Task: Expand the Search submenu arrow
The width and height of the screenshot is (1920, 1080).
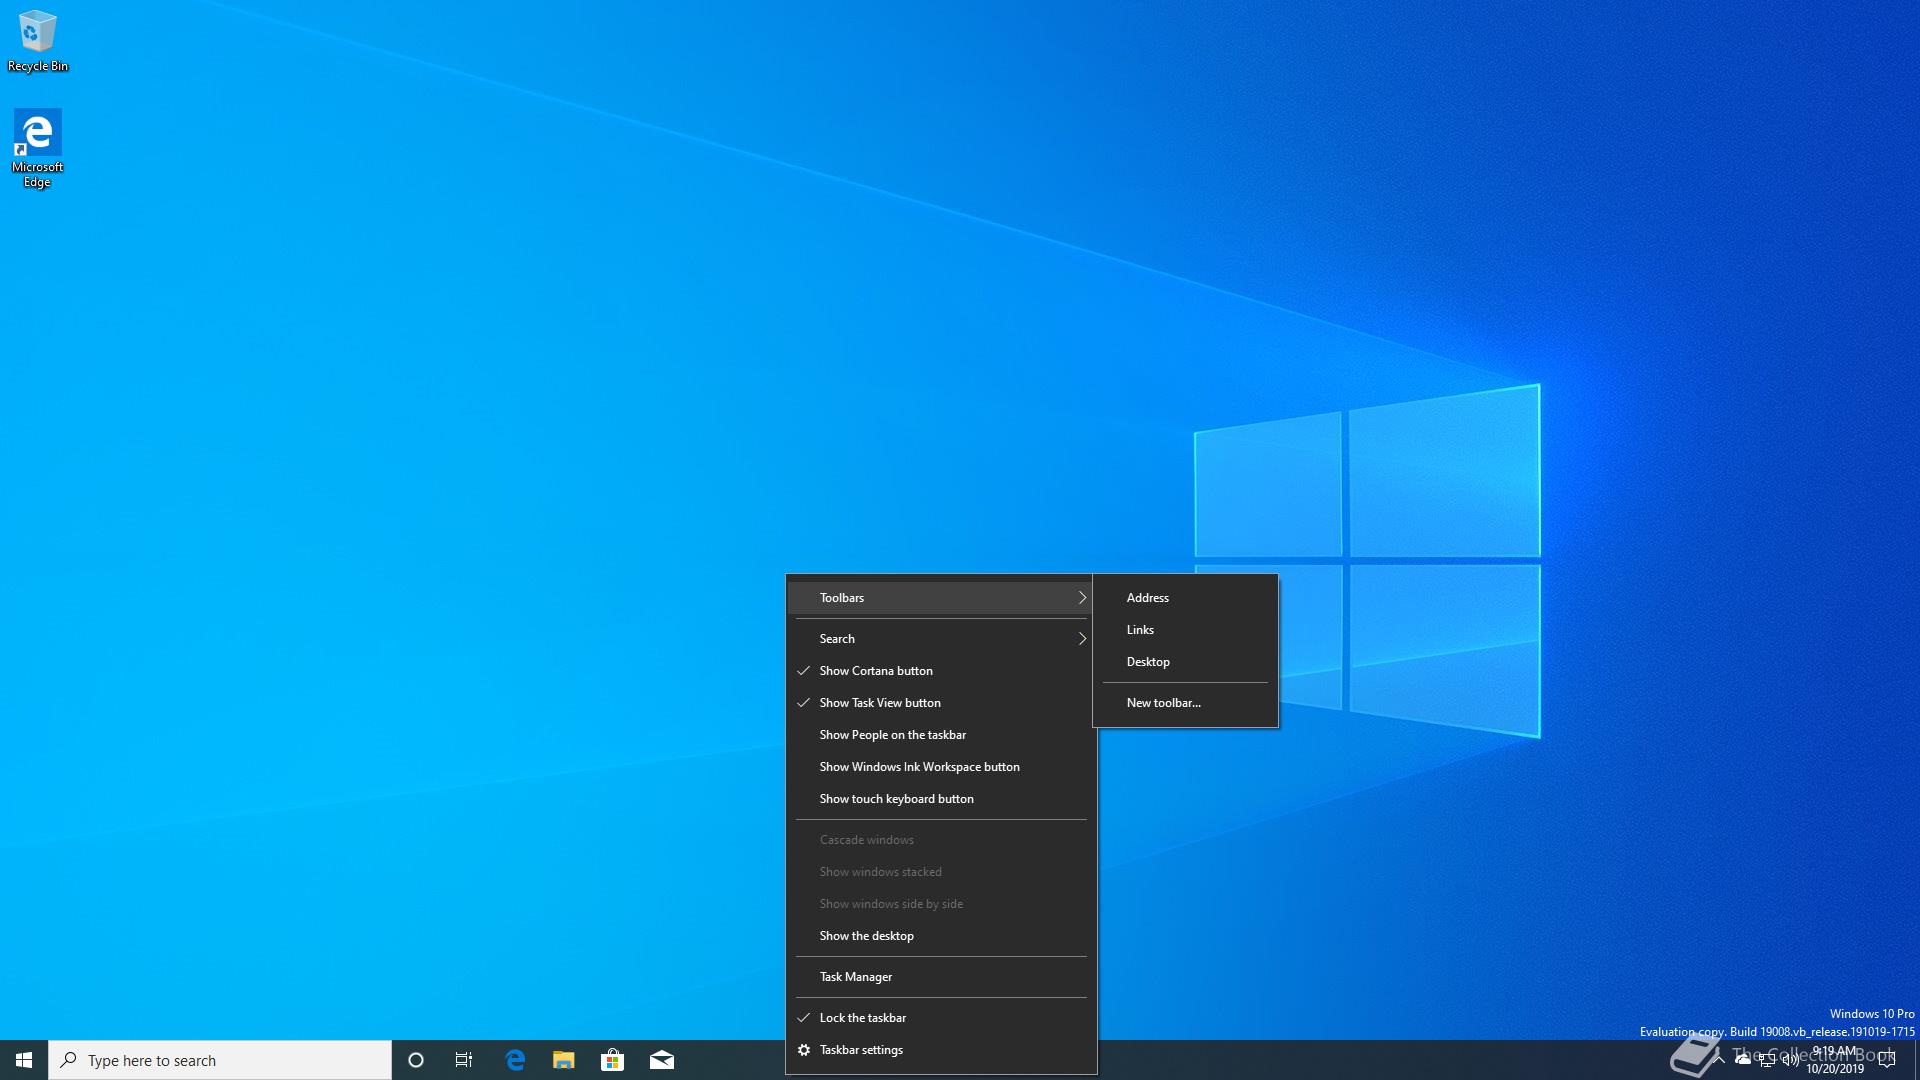Action: coord(1082,639)
